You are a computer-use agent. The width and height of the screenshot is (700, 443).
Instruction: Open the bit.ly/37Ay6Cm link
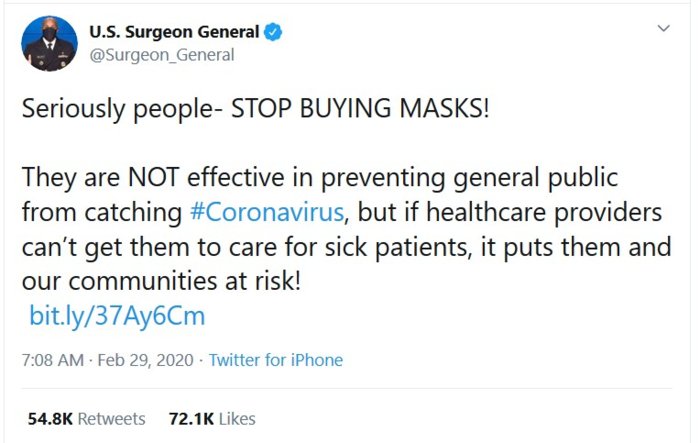pos(117,316)
